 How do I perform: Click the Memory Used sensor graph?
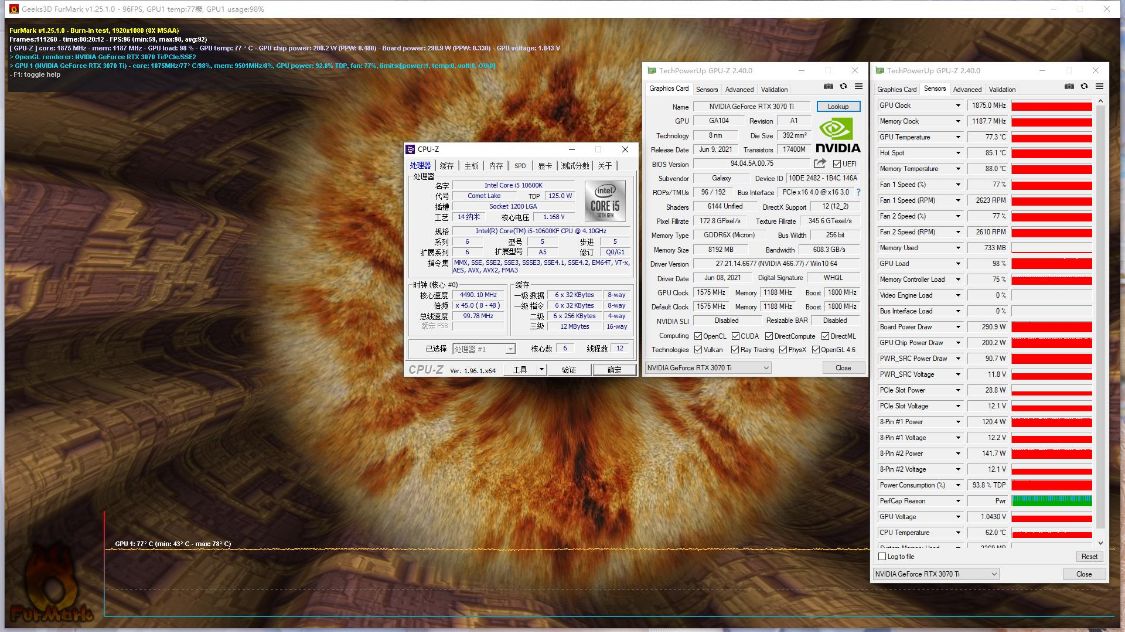coord(1051,247)
